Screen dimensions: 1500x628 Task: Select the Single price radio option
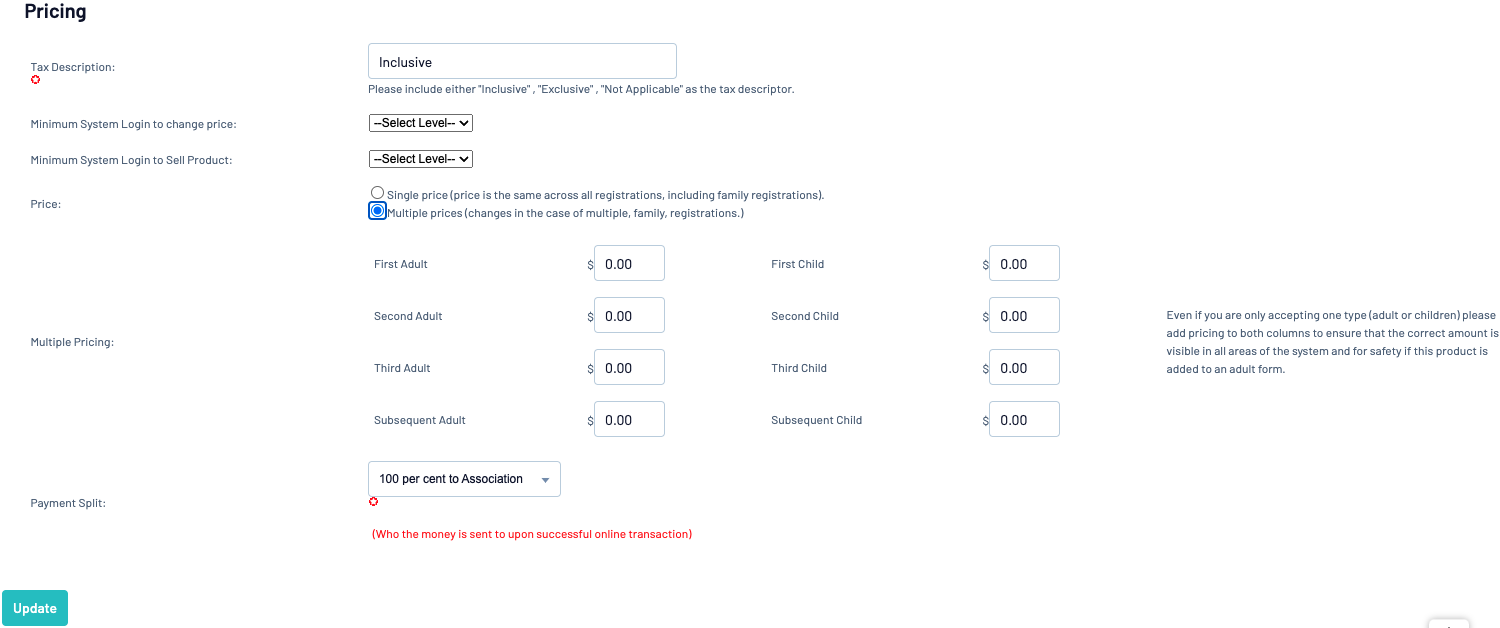point(377,193)
